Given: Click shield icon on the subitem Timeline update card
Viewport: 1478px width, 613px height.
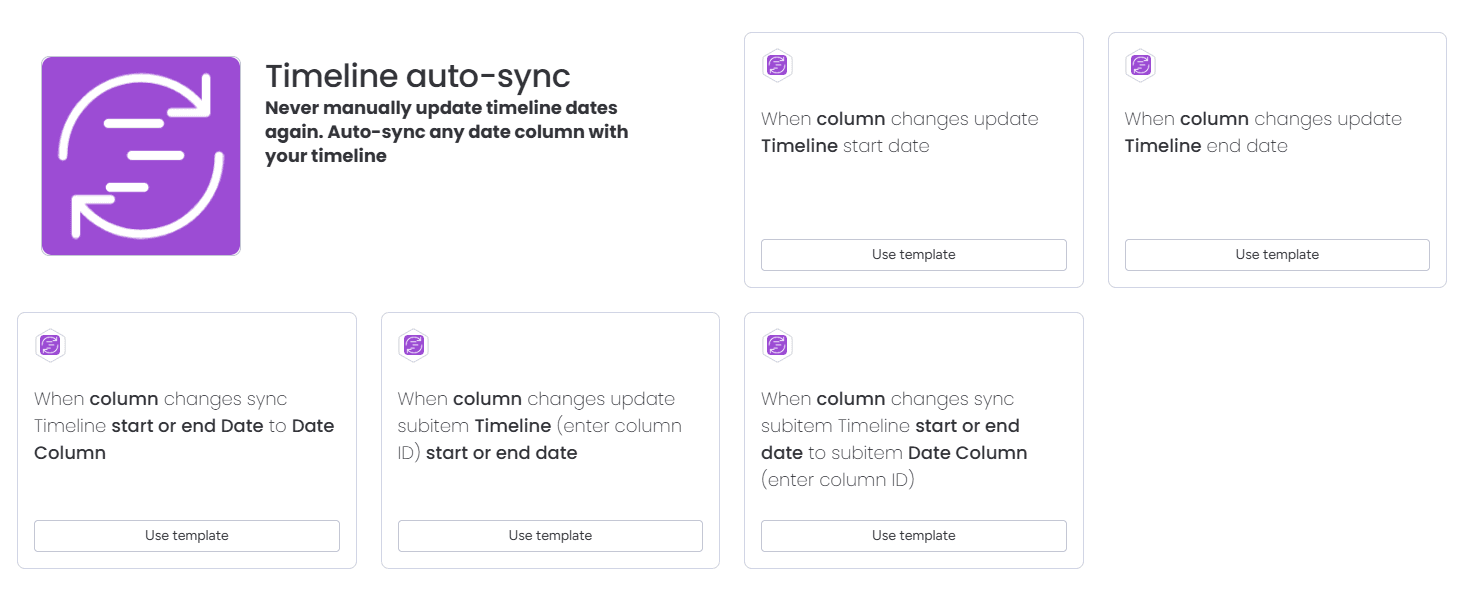Looking at the screenshot, I should (x=414, y=346).
